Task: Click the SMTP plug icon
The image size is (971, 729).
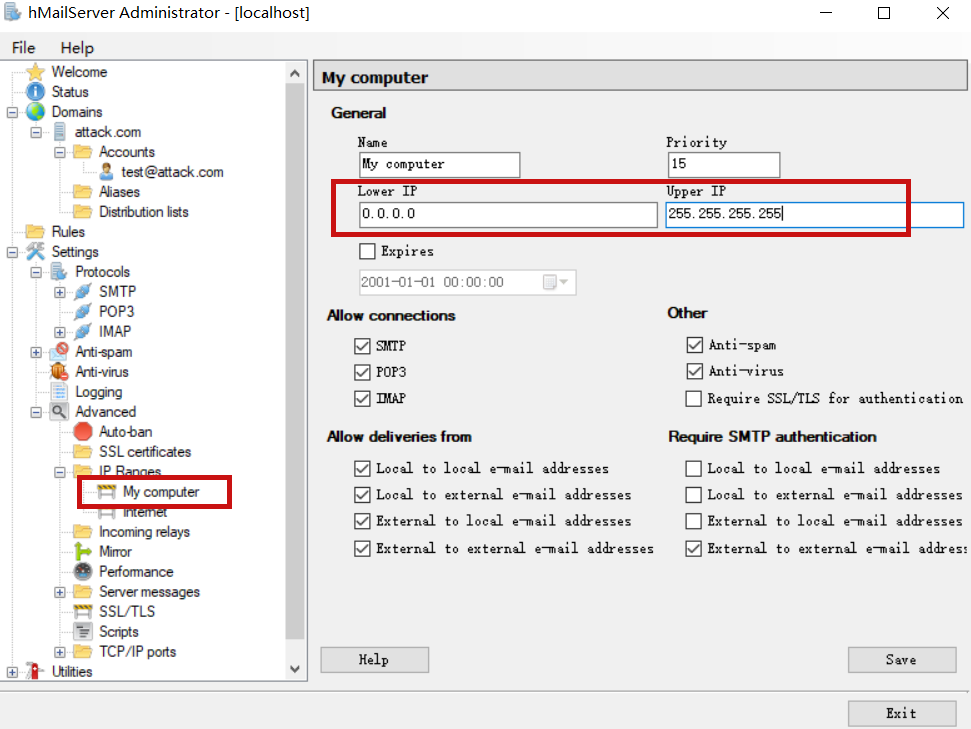Action: pyautogui.click(x=83, y=291)
